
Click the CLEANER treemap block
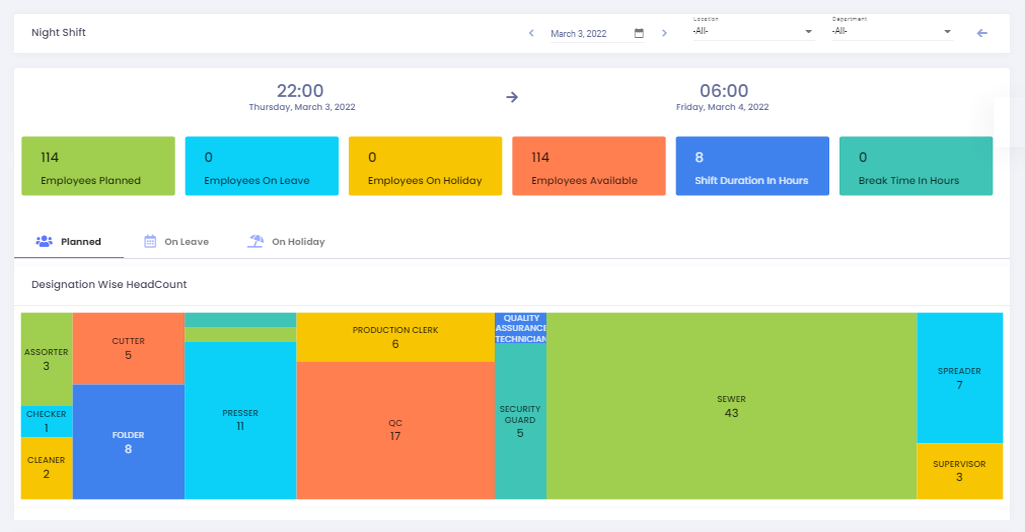pyautogui.click(x=46, y=468)
